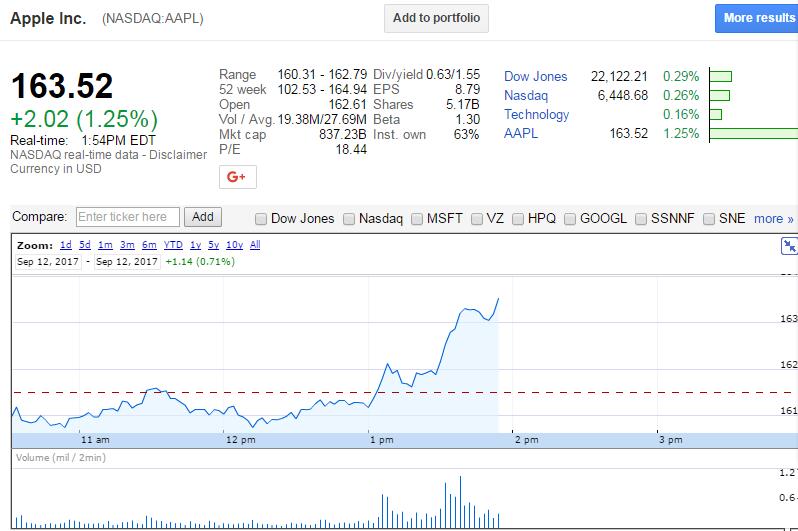Click the Google+ share icon
Screen dimensions: 798x531
(238, 177)
